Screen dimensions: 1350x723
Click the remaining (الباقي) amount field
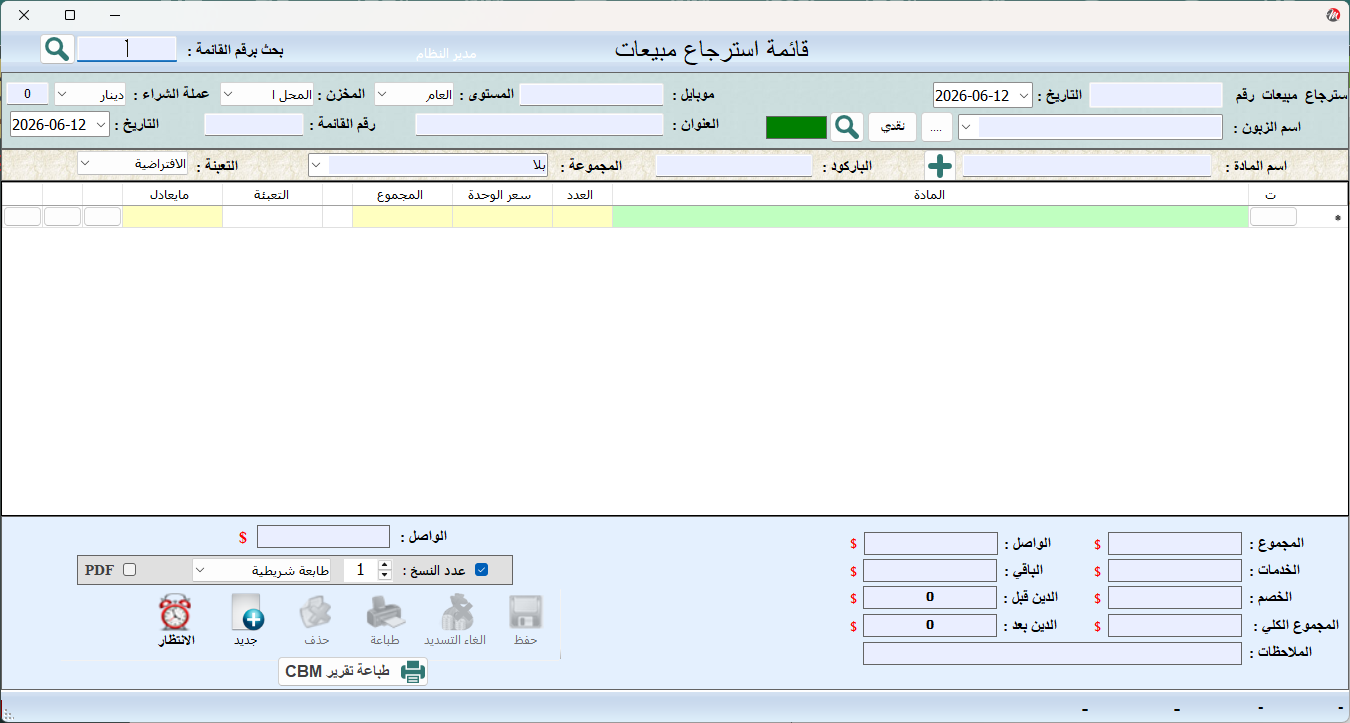click(x=930, y=571)
